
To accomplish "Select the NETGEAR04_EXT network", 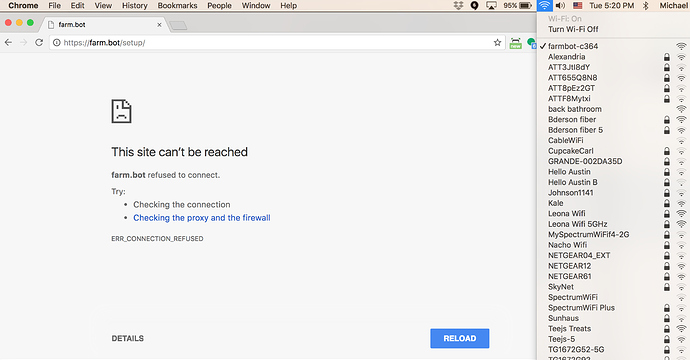I will click(x=613, y=255).
